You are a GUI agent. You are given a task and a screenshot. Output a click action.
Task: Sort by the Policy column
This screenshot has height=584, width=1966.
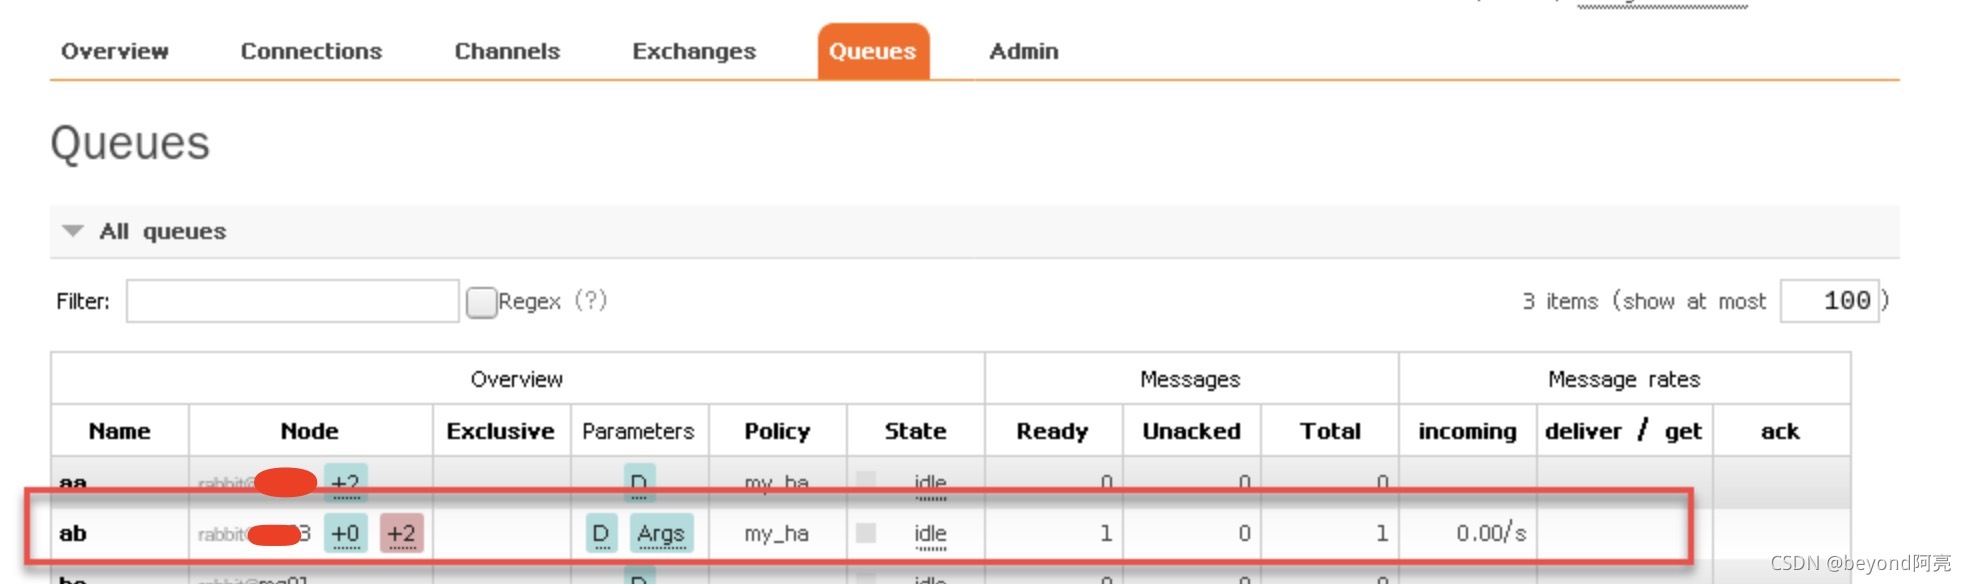click(x=777, y=431)
